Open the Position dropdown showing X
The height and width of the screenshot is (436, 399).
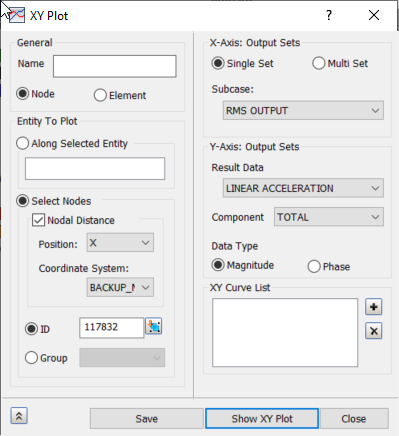click(x=120, y=243)
